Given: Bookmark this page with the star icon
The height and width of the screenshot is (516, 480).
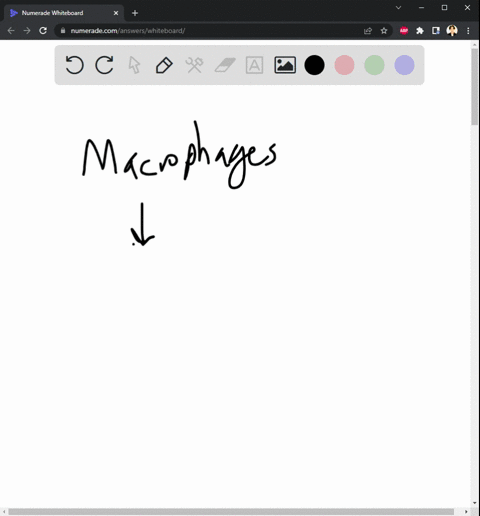Looking at the screenshot, I should (384, 31).
